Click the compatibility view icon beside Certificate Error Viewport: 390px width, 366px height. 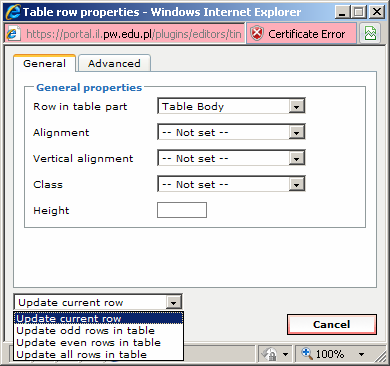pyautogui.click(x=370, y=33)
